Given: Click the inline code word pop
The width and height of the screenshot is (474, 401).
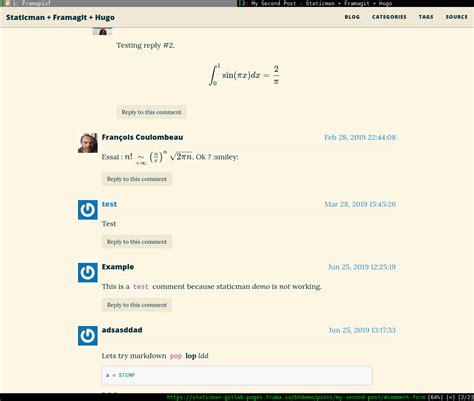Looking at the screenshot, I should pos(176,356).
